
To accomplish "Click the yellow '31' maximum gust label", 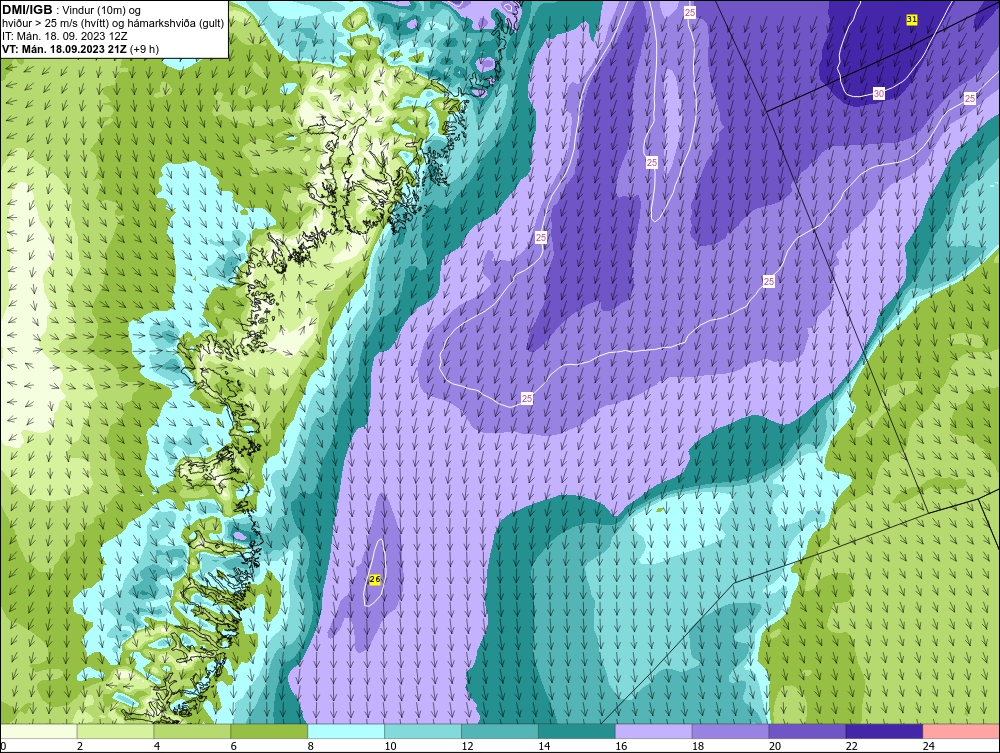I will pos(911,20).
